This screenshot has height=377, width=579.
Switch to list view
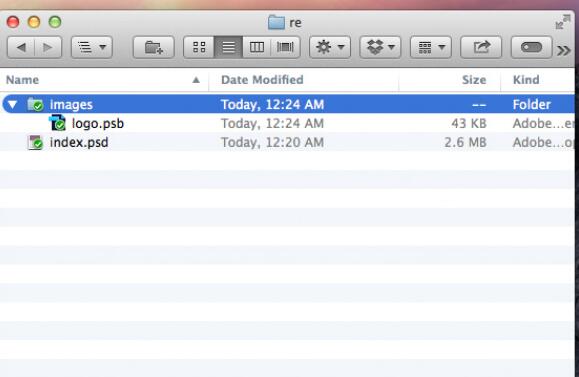228,47
